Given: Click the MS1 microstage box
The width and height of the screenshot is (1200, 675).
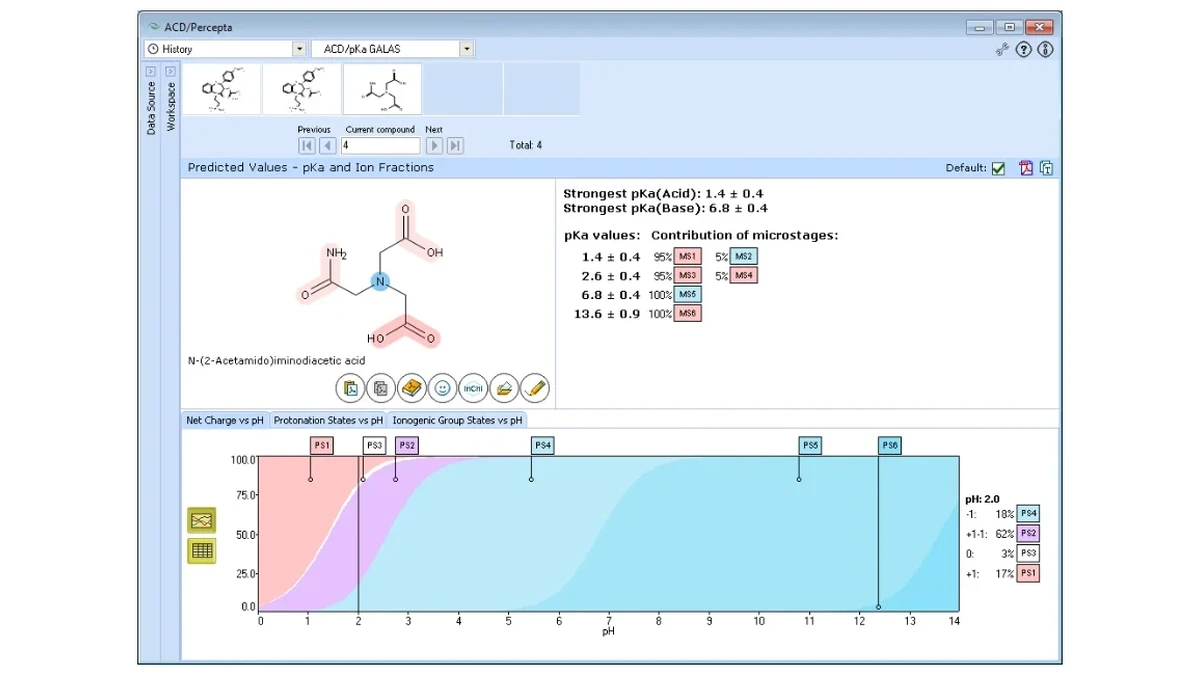Looking at the screenshot, I should pos(688,257).
